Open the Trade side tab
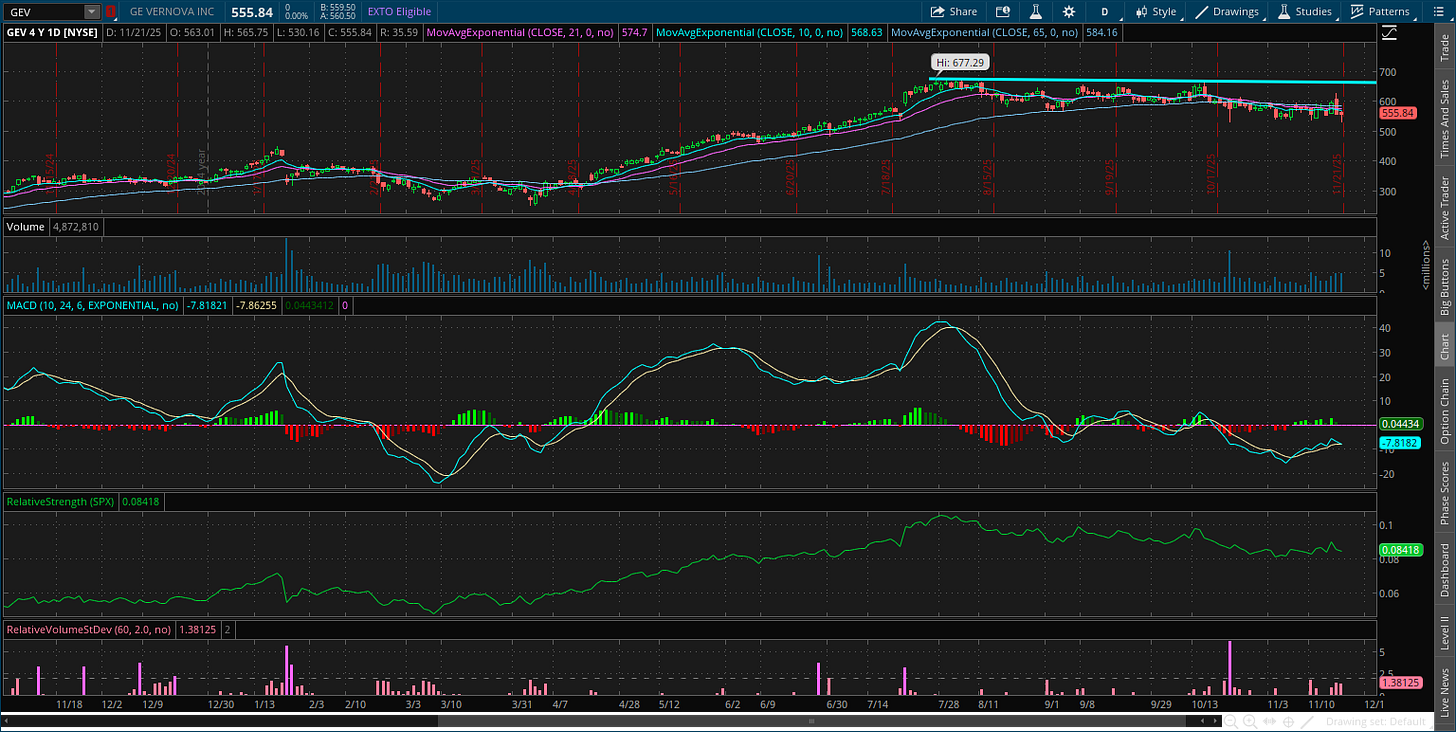The width and height of the screenshot is (1456, 732). tap(1444, 47)
